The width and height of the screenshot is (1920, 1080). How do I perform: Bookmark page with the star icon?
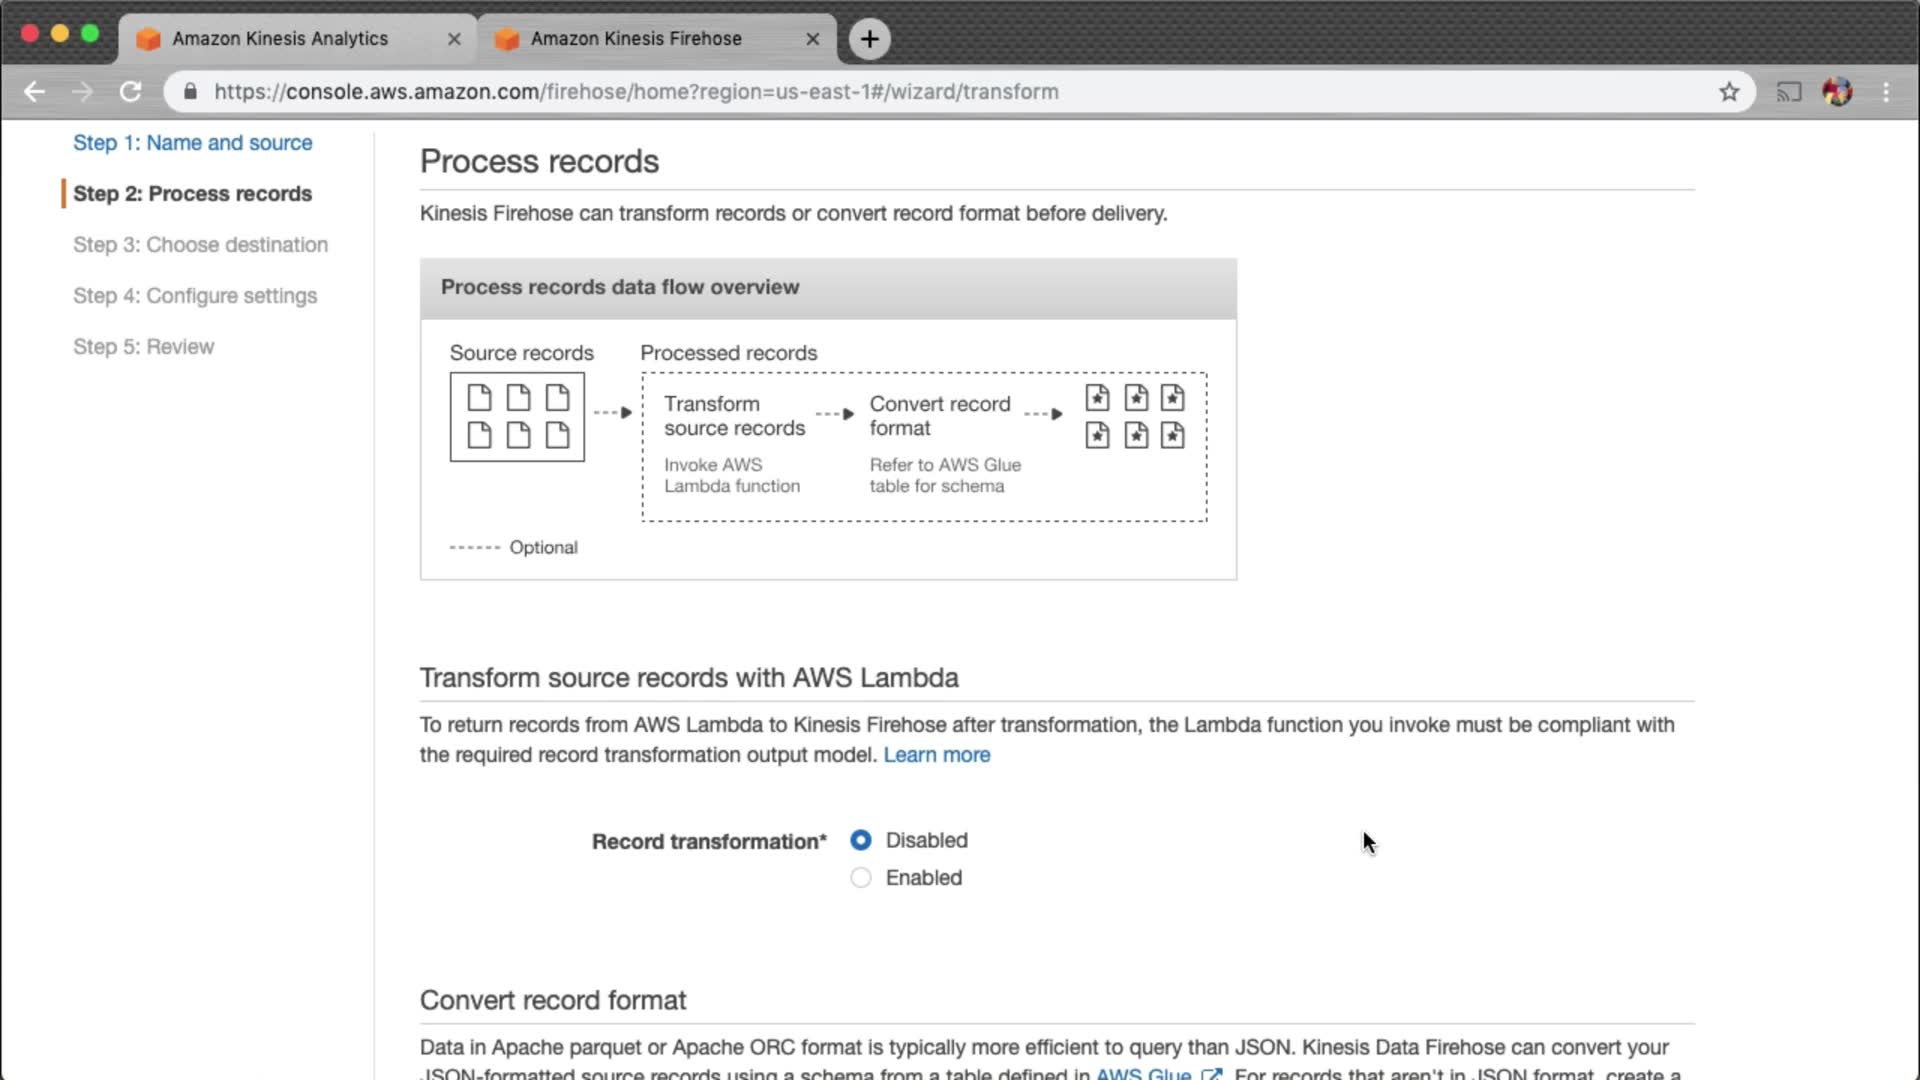click(1729, 92)
